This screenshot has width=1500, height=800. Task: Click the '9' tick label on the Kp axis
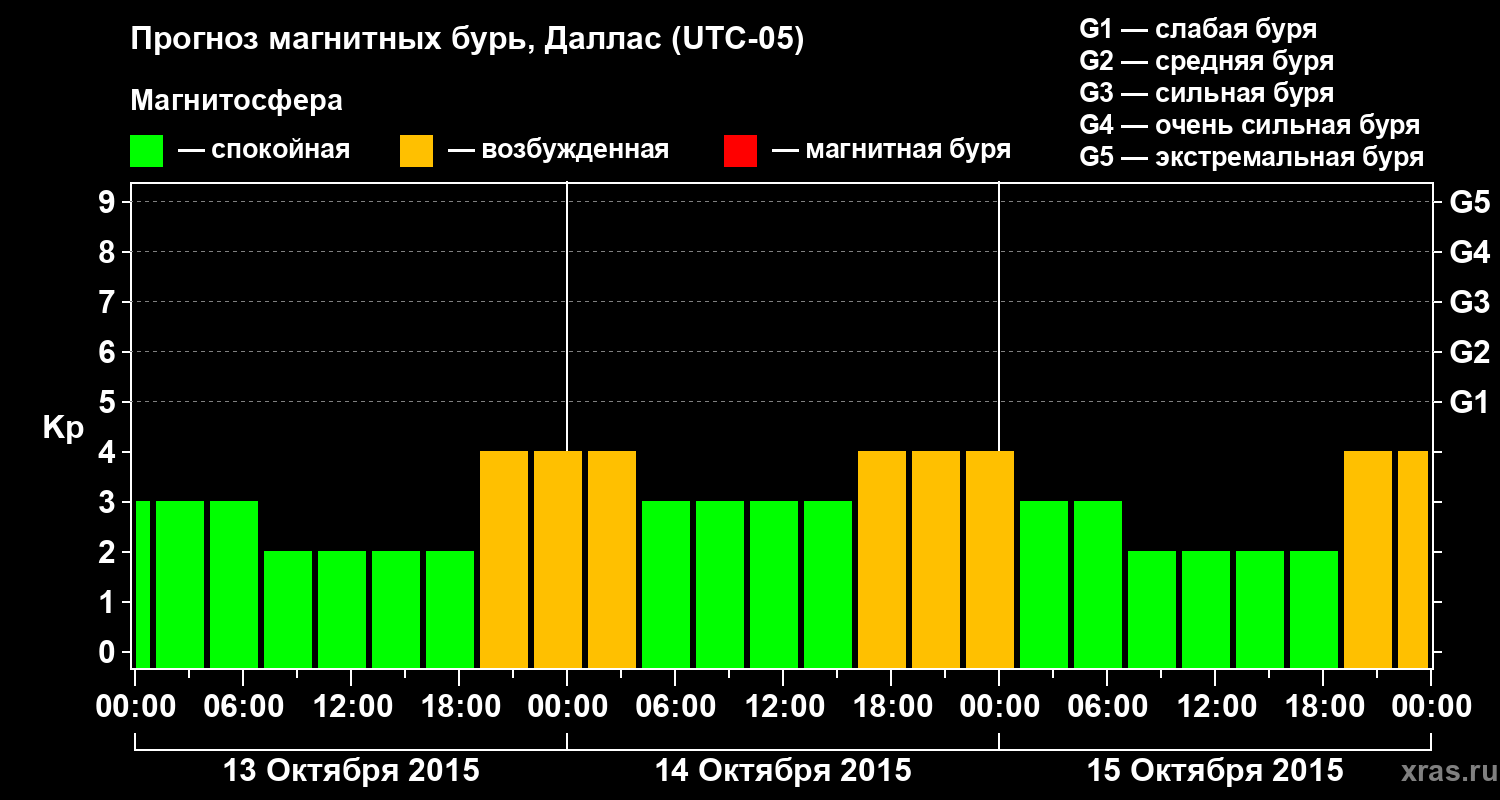click(109, 202)
